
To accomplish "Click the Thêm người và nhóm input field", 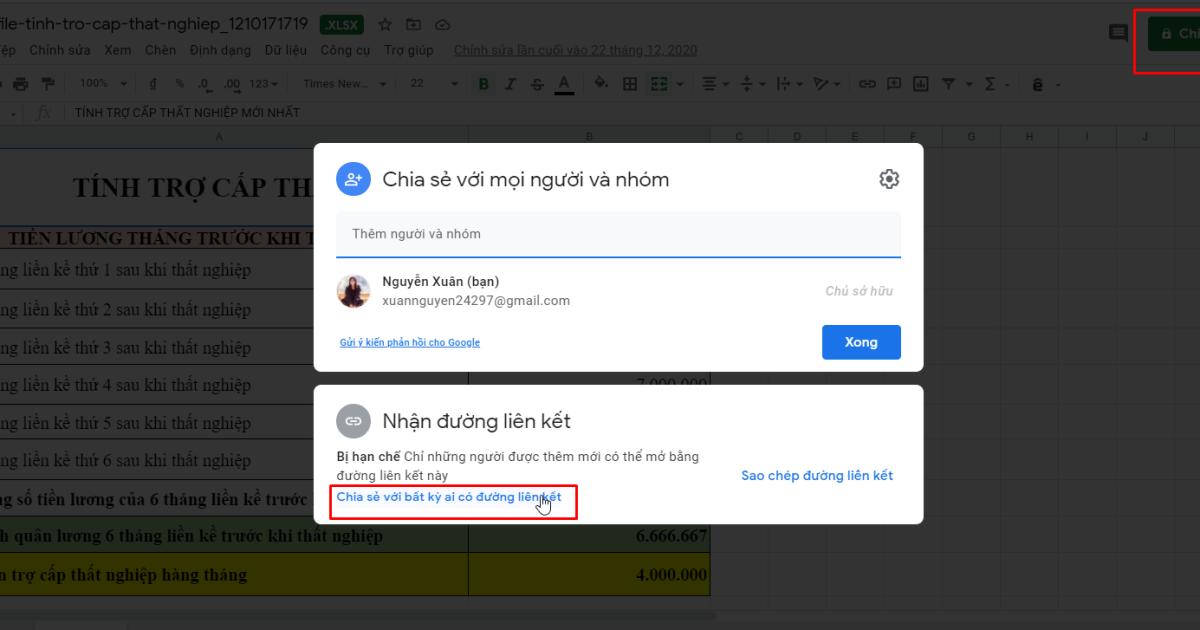I will [618, 233].
